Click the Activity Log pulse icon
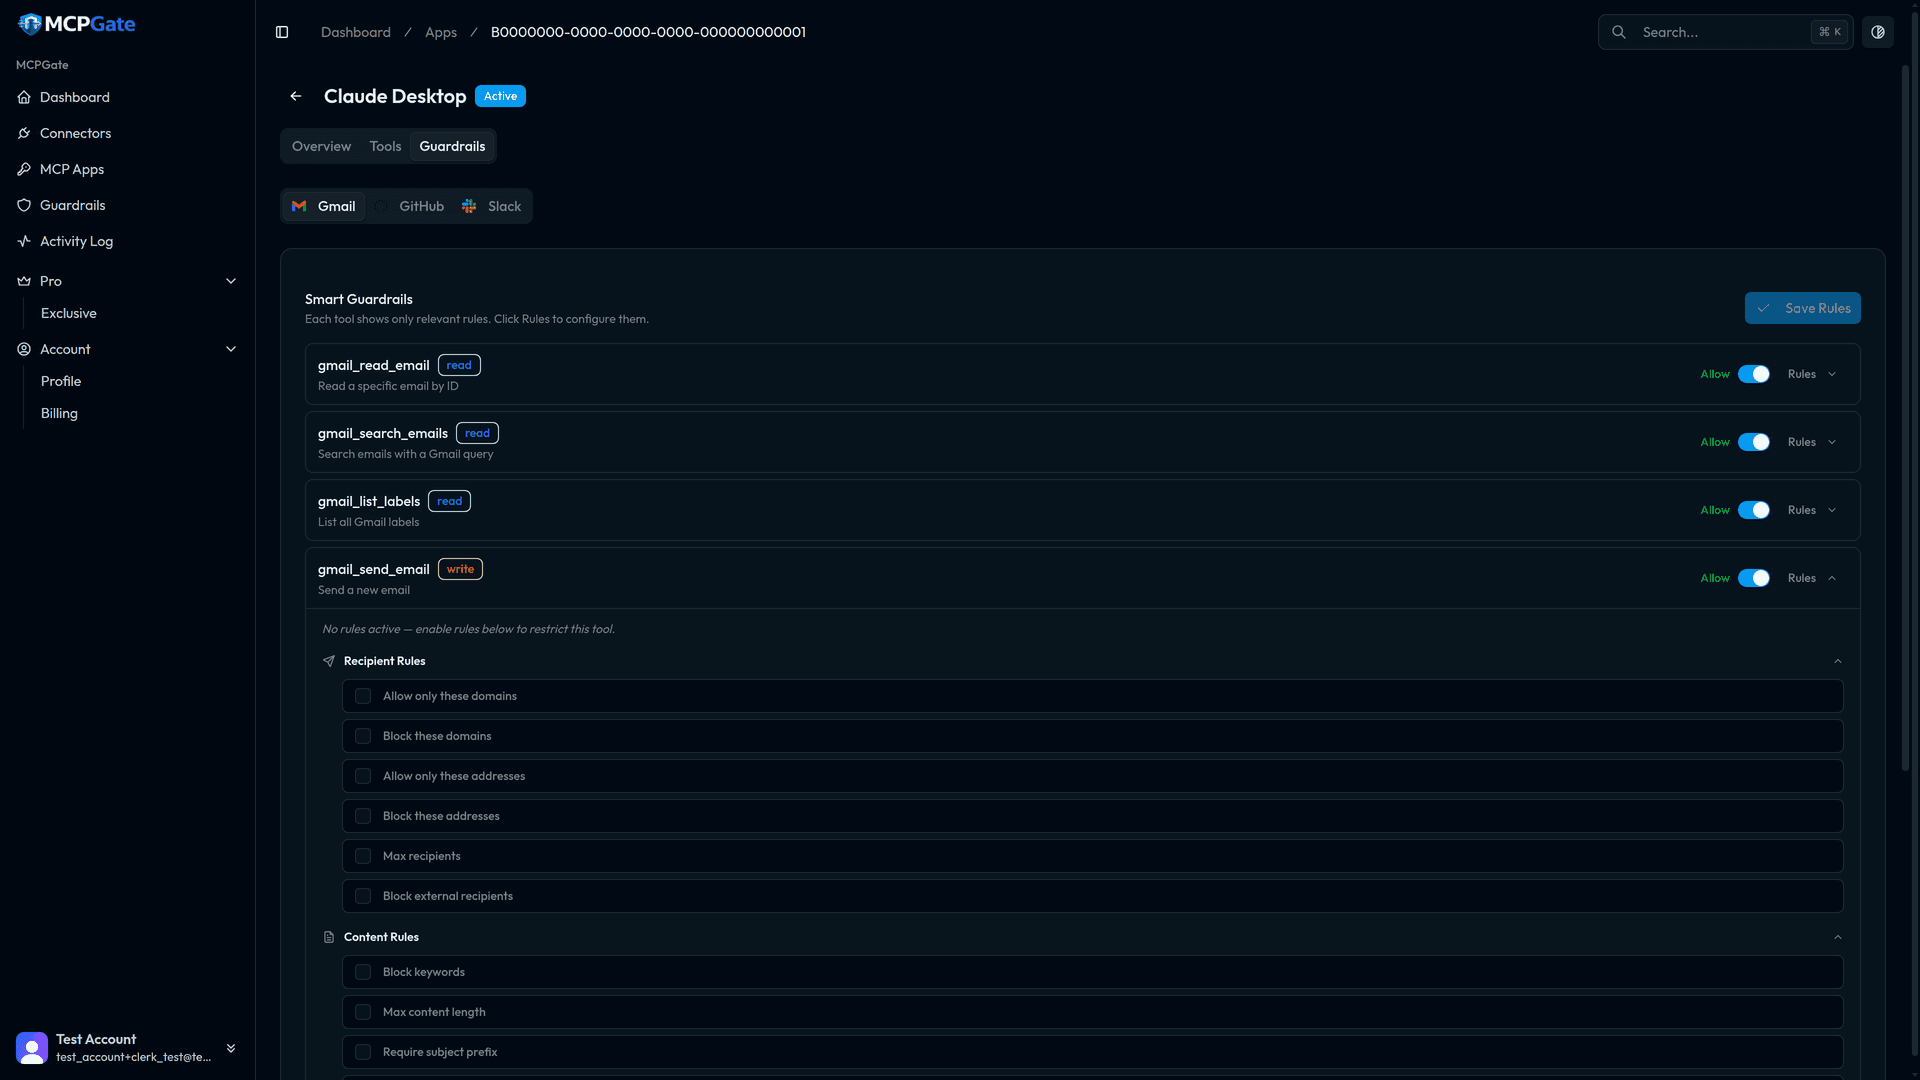Screen dimensions: 1920x1080 point(24,241)
